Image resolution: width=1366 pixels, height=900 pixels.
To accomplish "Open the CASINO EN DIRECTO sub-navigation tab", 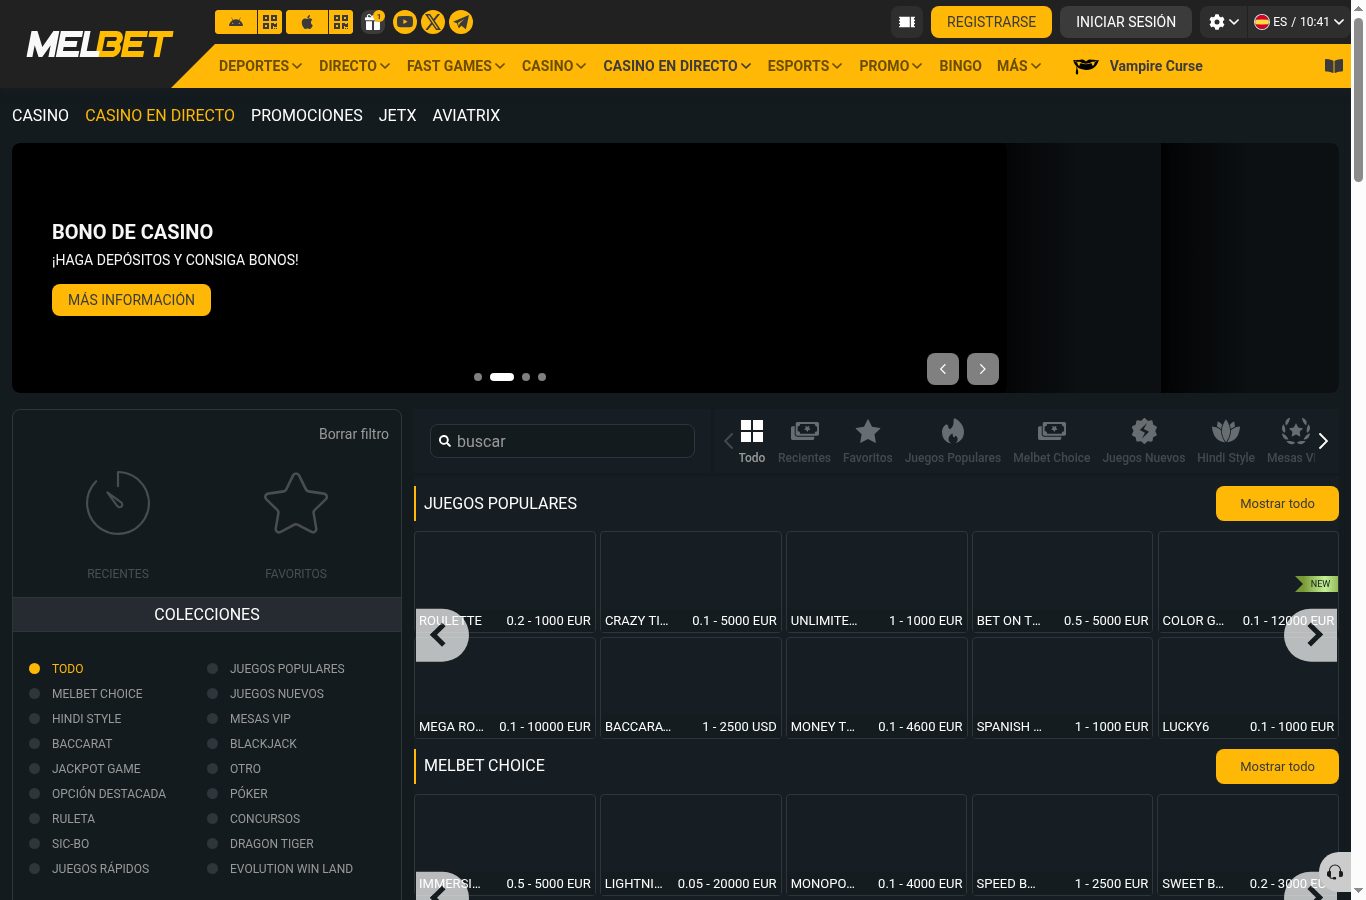I will (160, 116).
